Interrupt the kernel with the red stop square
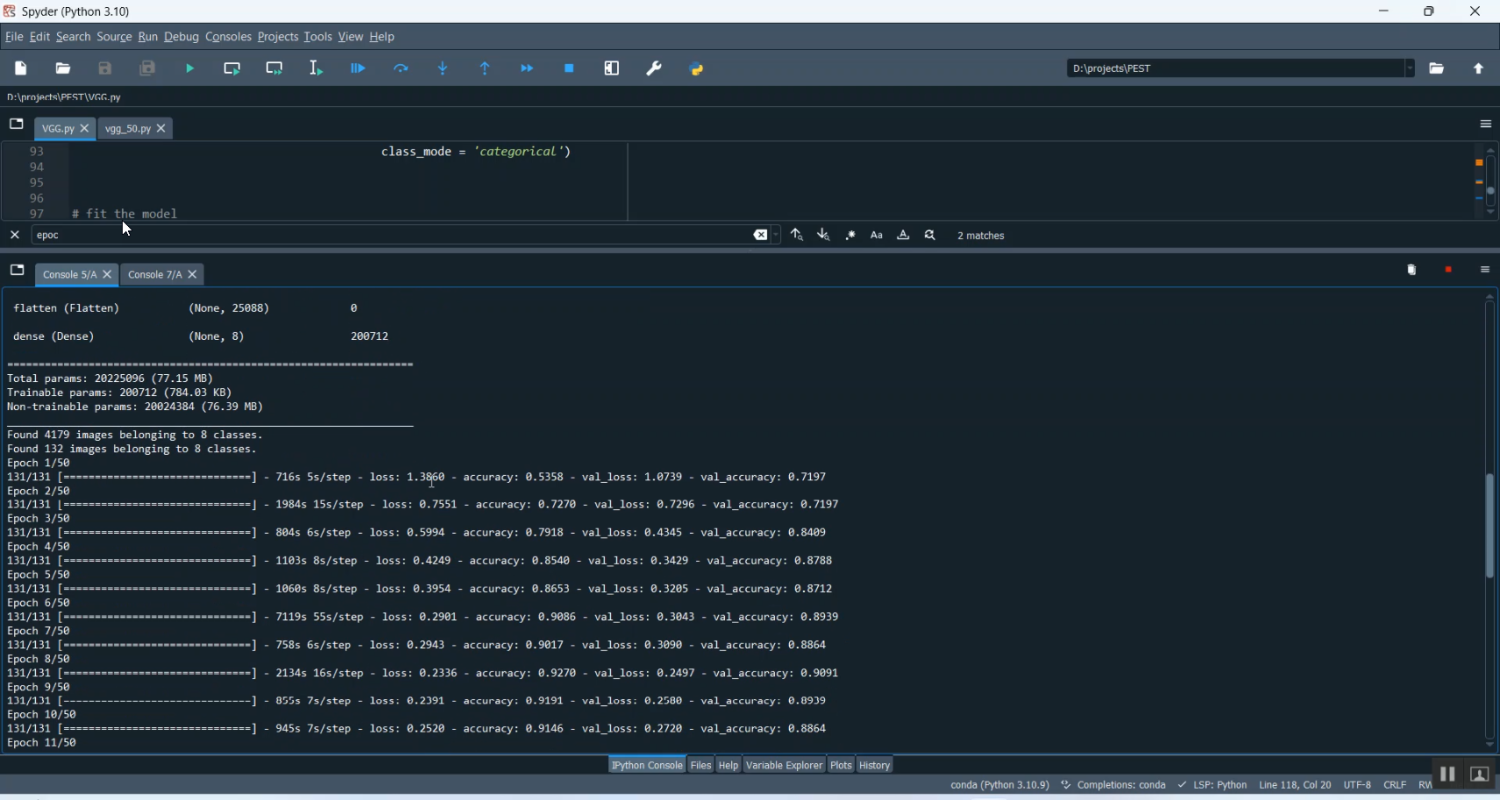Viewport: 1500px width, 800px height. 1449,270
